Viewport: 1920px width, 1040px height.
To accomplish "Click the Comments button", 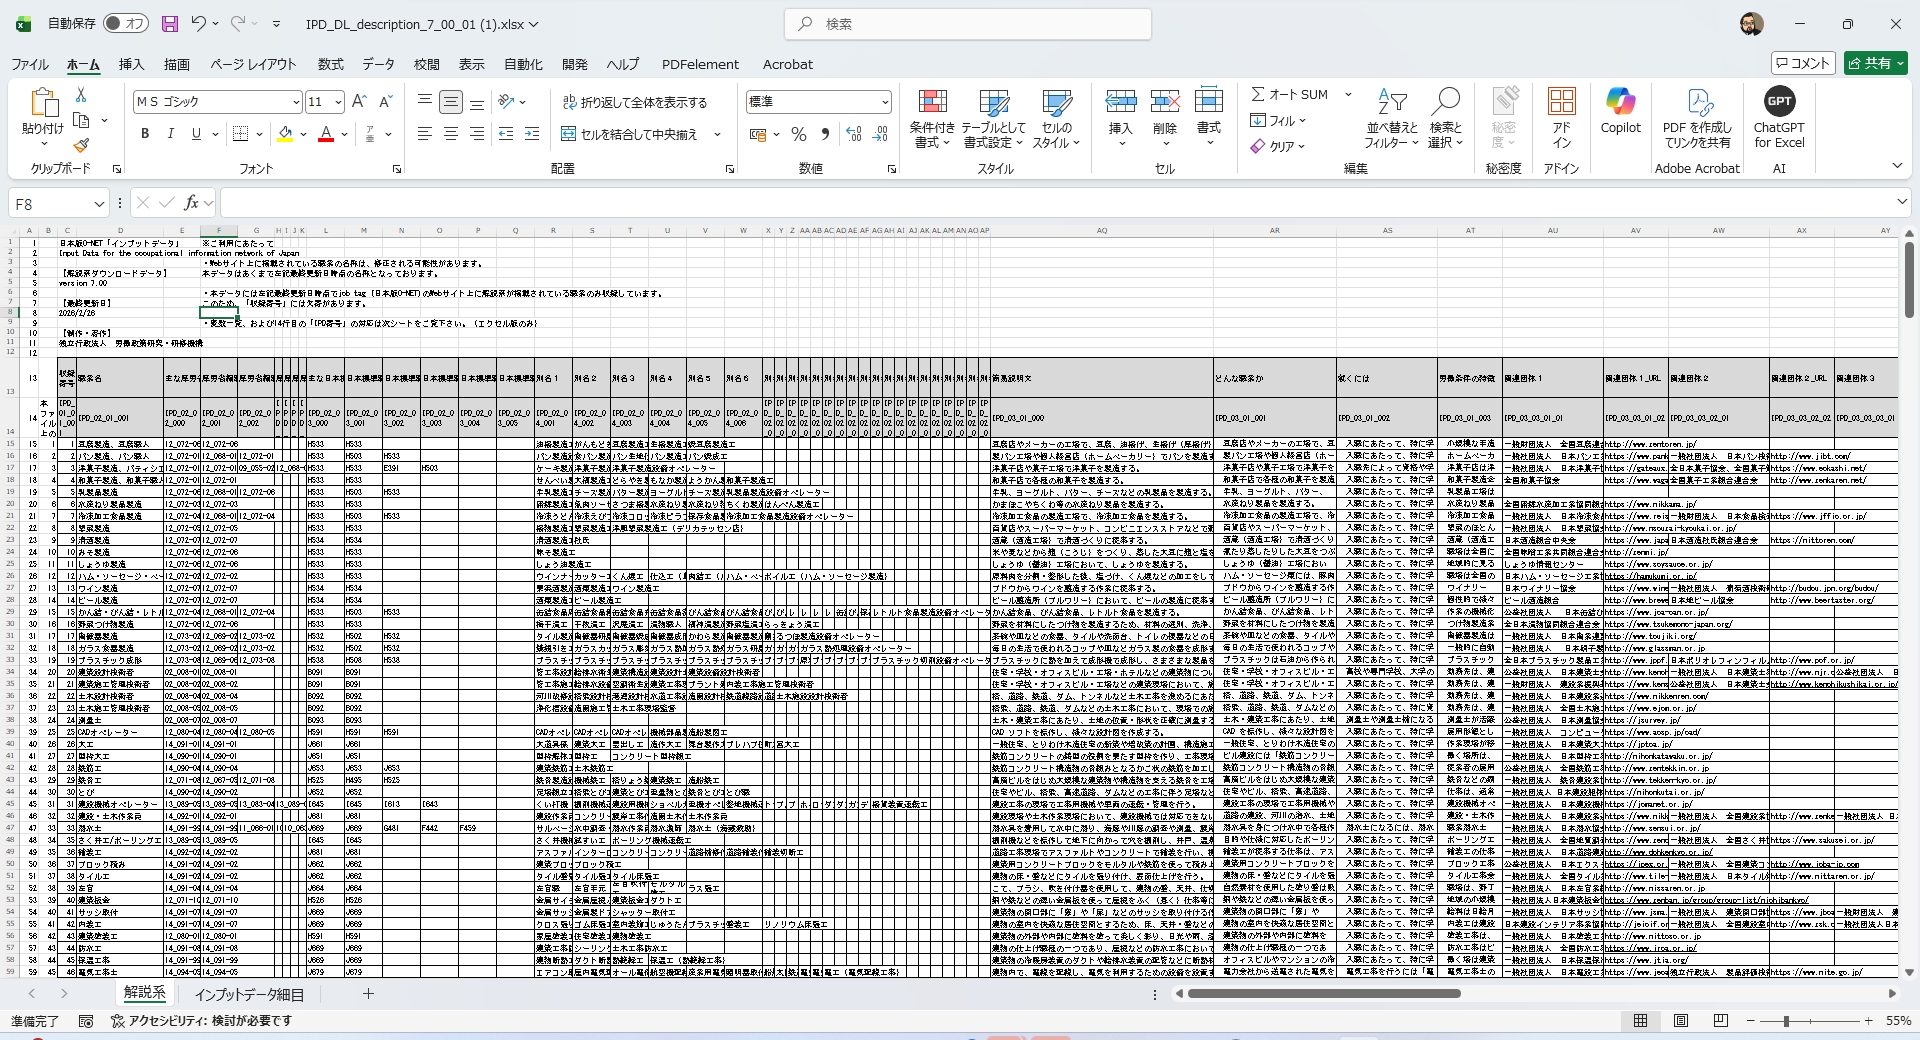I will click(1803, 63).
